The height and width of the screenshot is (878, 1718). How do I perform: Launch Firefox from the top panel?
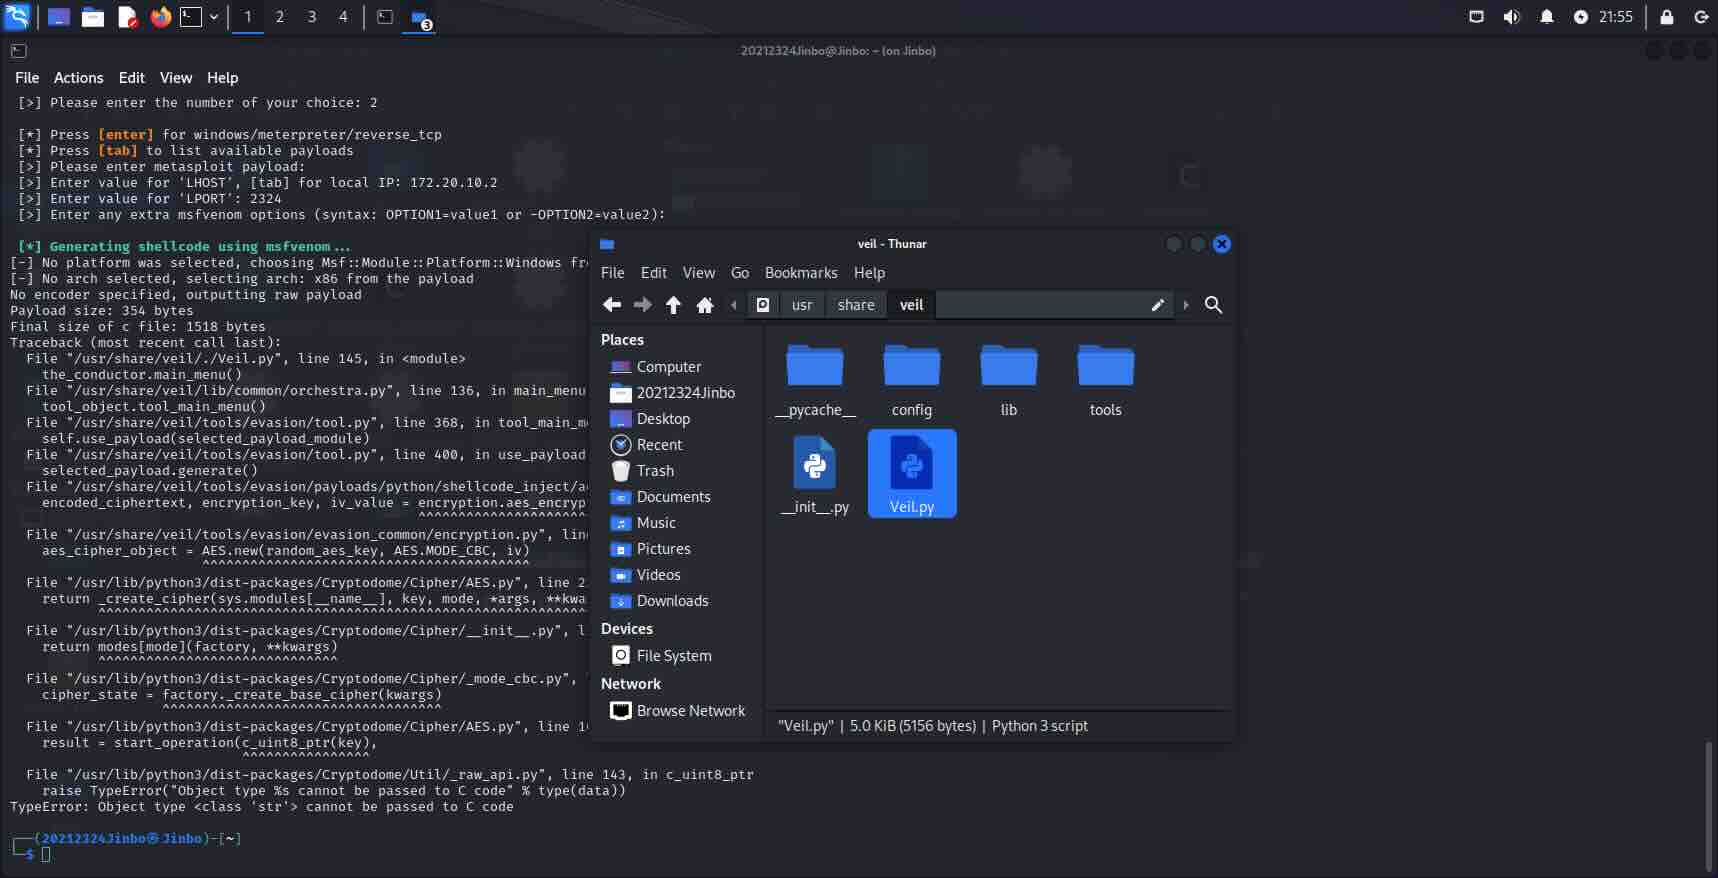[160, 17]
